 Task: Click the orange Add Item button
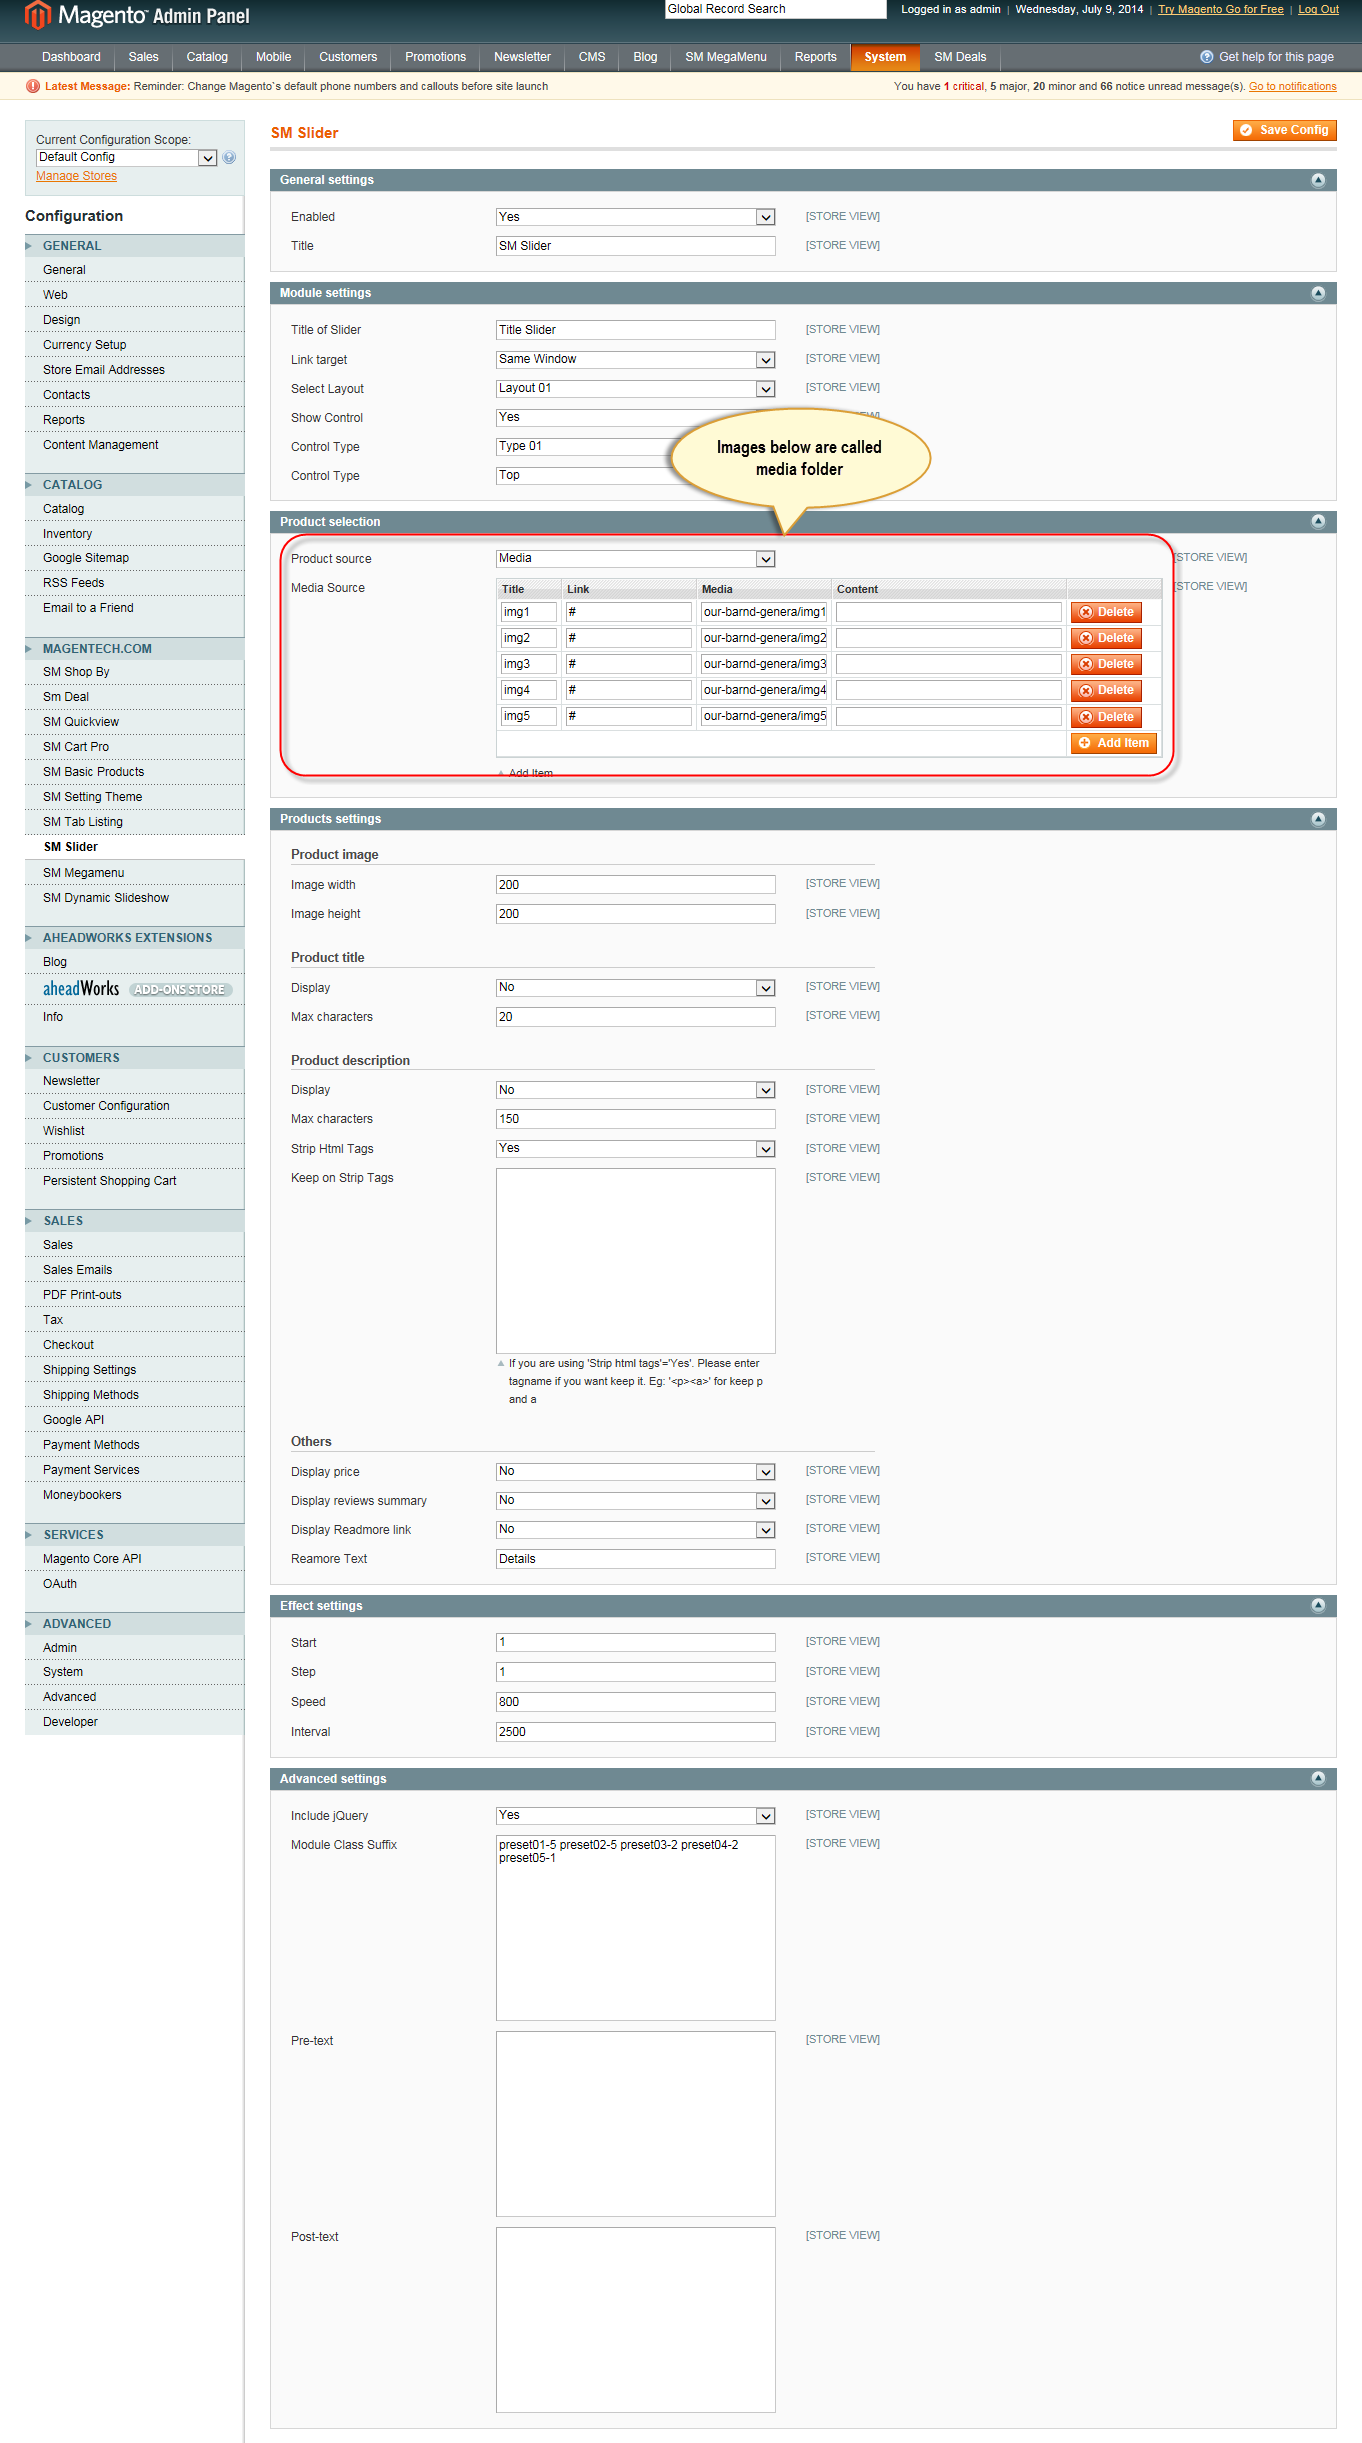click(1113, 743)
